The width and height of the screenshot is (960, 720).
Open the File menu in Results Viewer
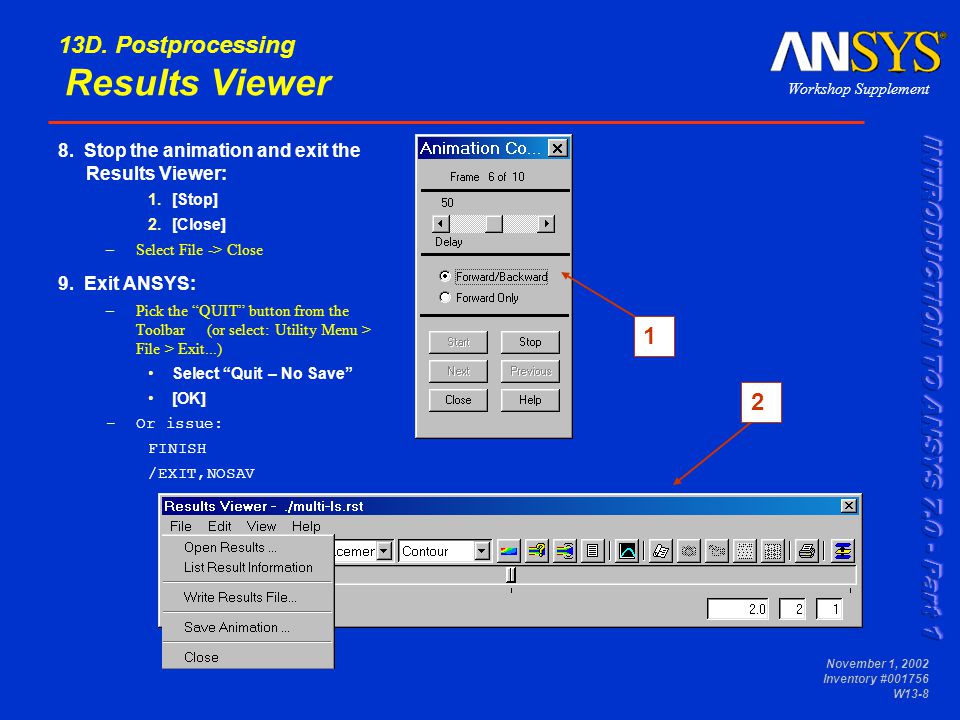(181, 527)
